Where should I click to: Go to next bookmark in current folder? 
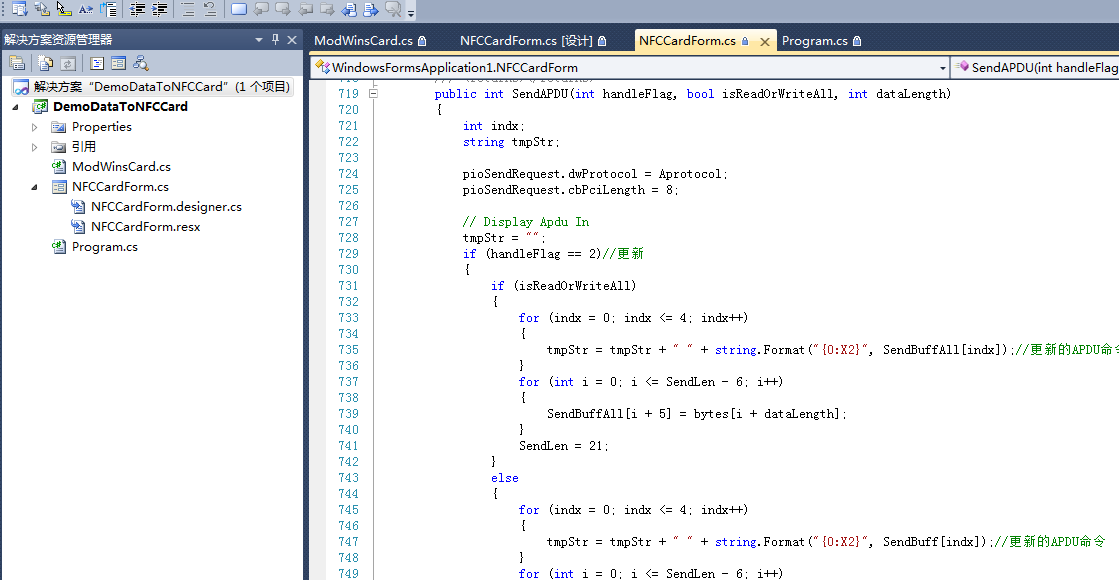[x=328, y=9]
